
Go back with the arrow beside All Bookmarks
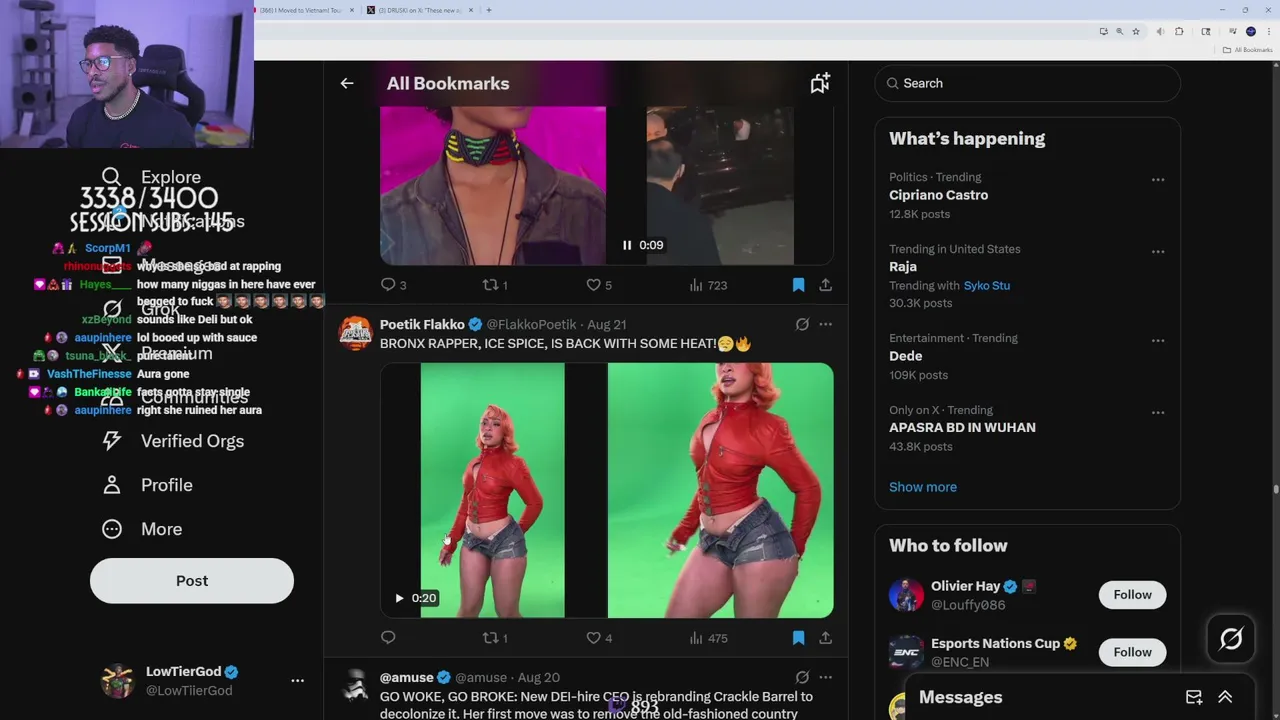pos(347,84)
